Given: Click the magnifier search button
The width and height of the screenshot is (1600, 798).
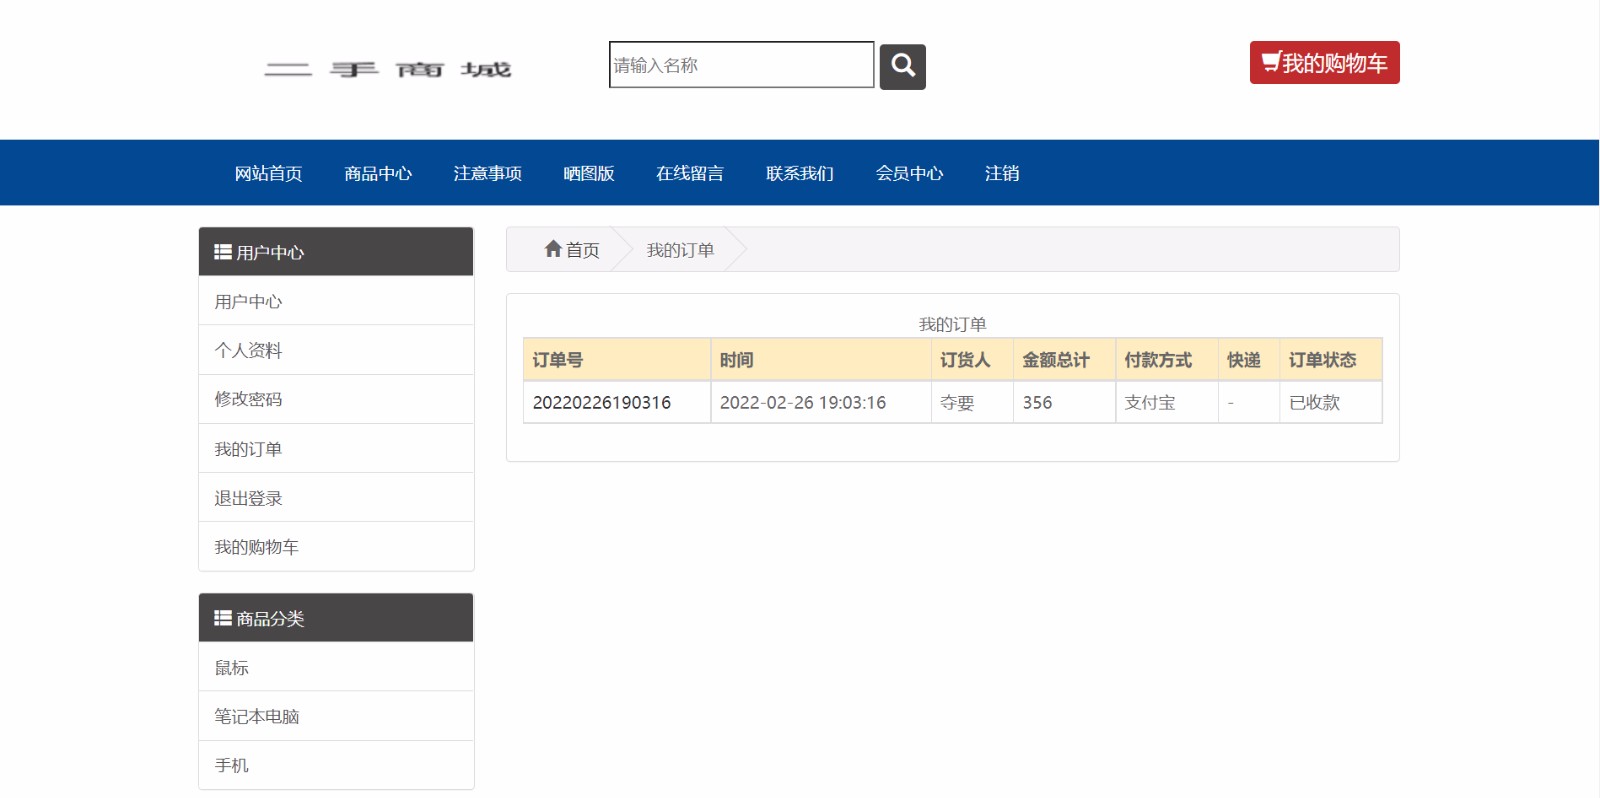Looking at the screenshot, I should (x=902, y=67).
